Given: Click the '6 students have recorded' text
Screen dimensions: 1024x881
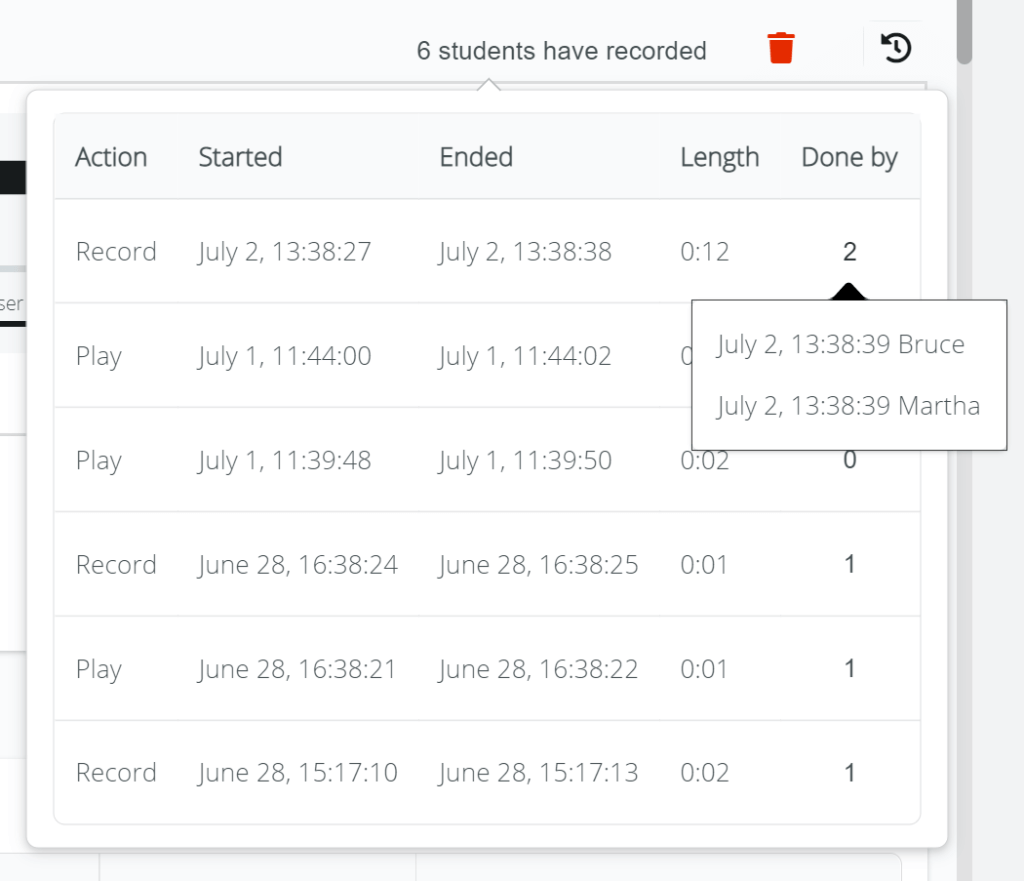Looking at the screenshot, I should tap(561, 51).
